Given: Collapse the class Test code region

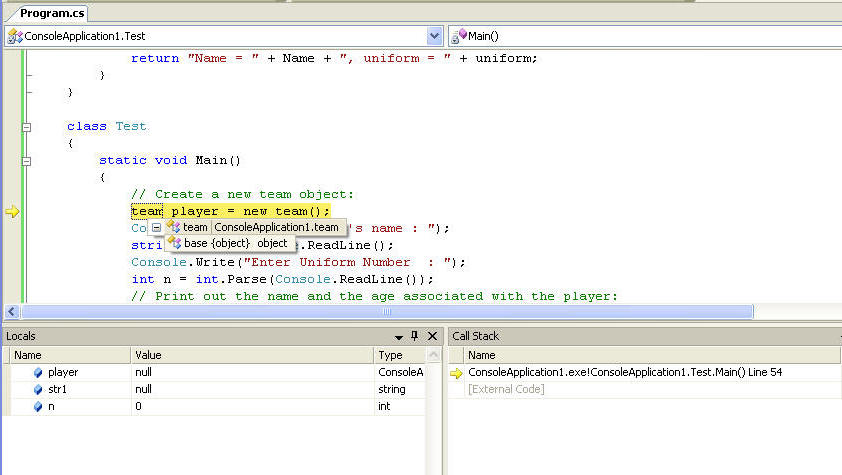Looking at the screenshot, I should point(26,127).
